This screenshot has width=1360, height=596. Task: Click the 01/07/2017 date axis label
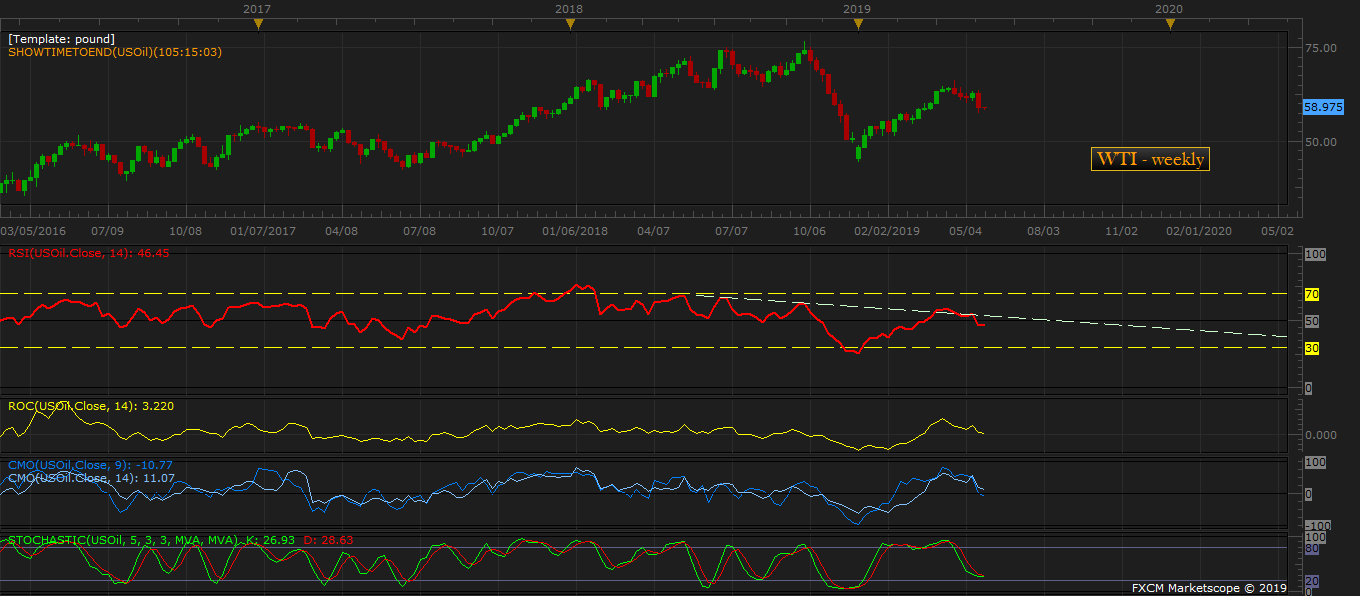[262, 231]
